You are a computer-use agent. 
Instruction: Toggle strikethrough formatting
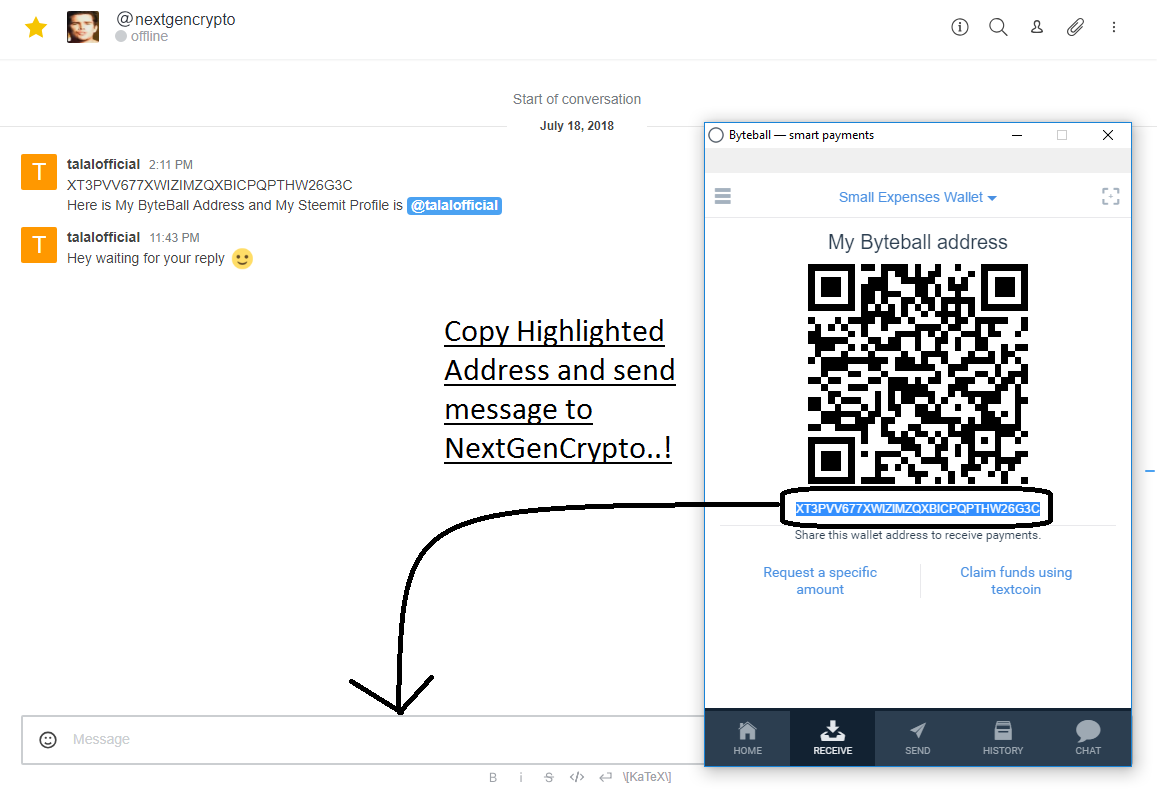tap(548, 776)
